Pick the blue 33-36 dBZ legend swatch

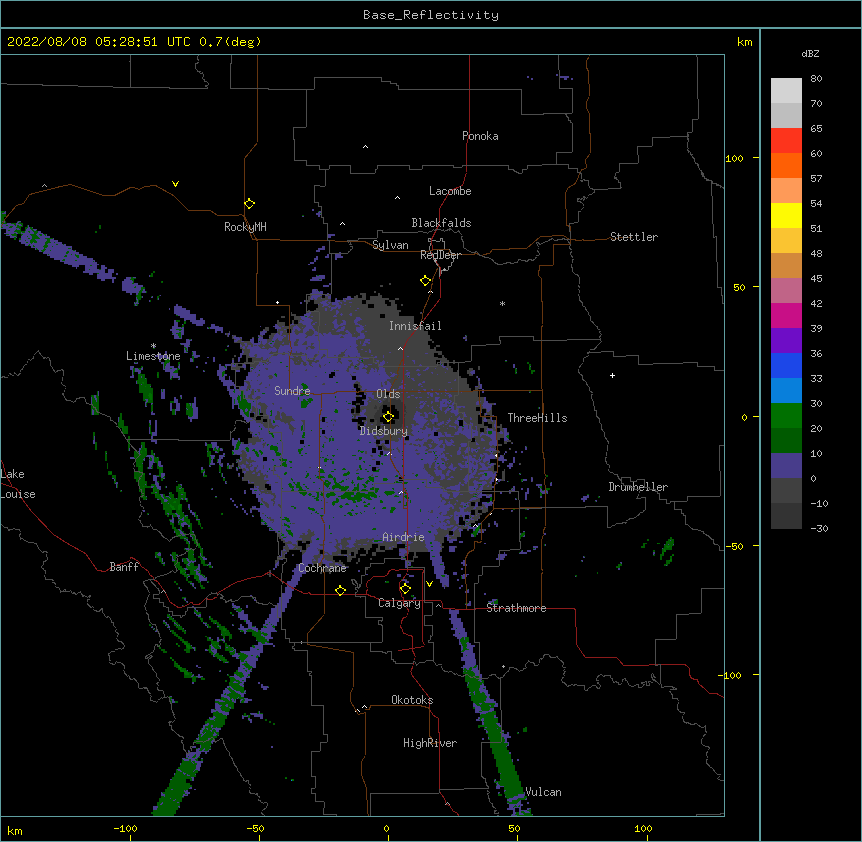point(786,366)
